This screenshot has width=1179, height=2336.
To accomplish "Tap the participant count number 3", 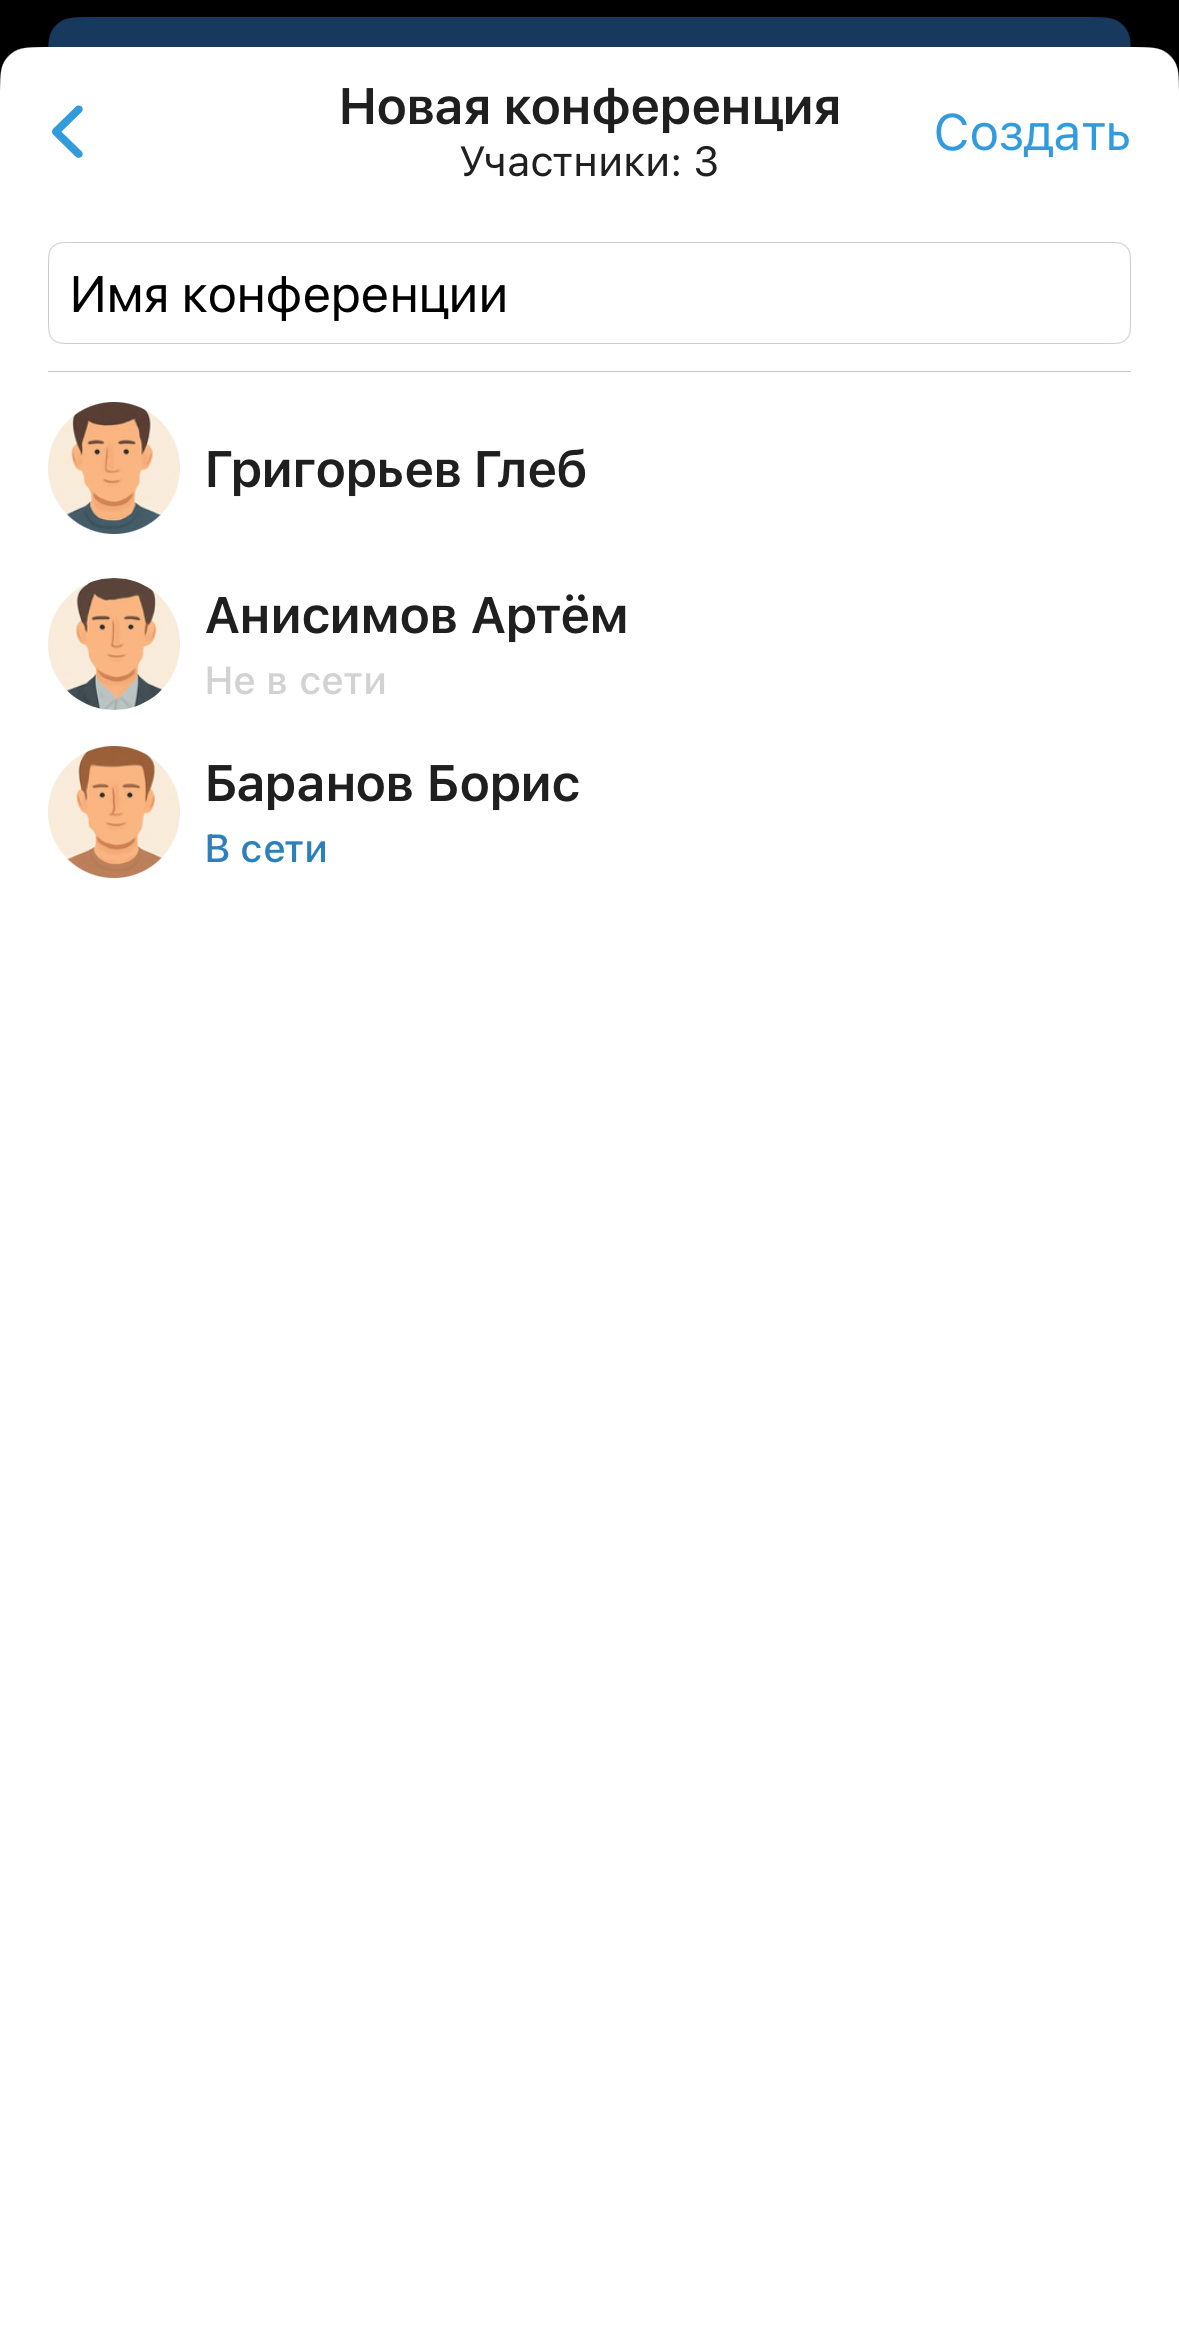I will [x=707, y=162].
